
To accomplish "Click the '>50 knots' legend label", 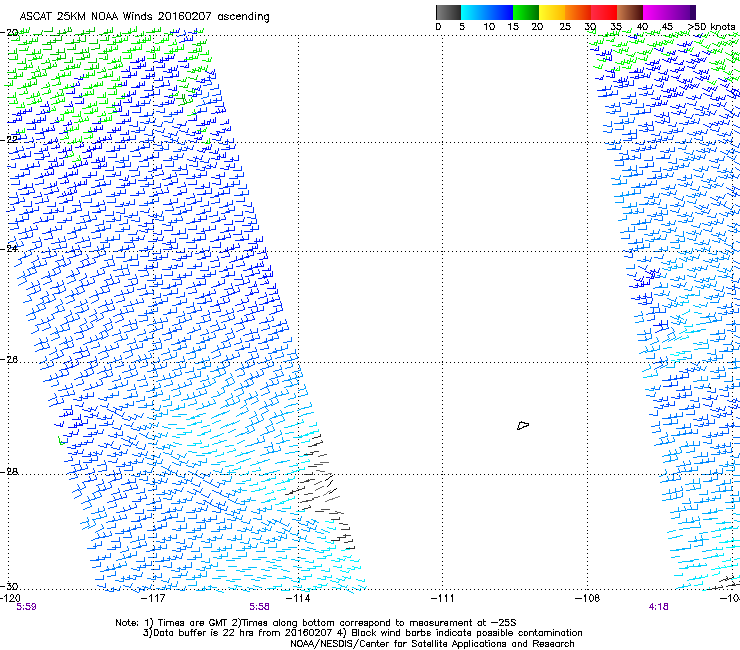I will click(711, 27).
